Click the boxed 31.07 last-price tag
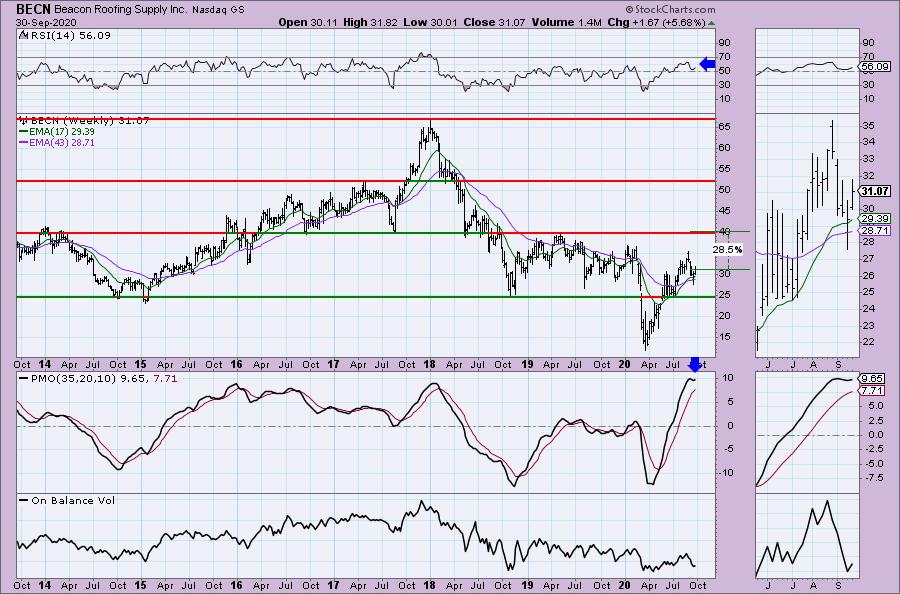The height and width of the screenshot is (594, 900). point(875,191)
